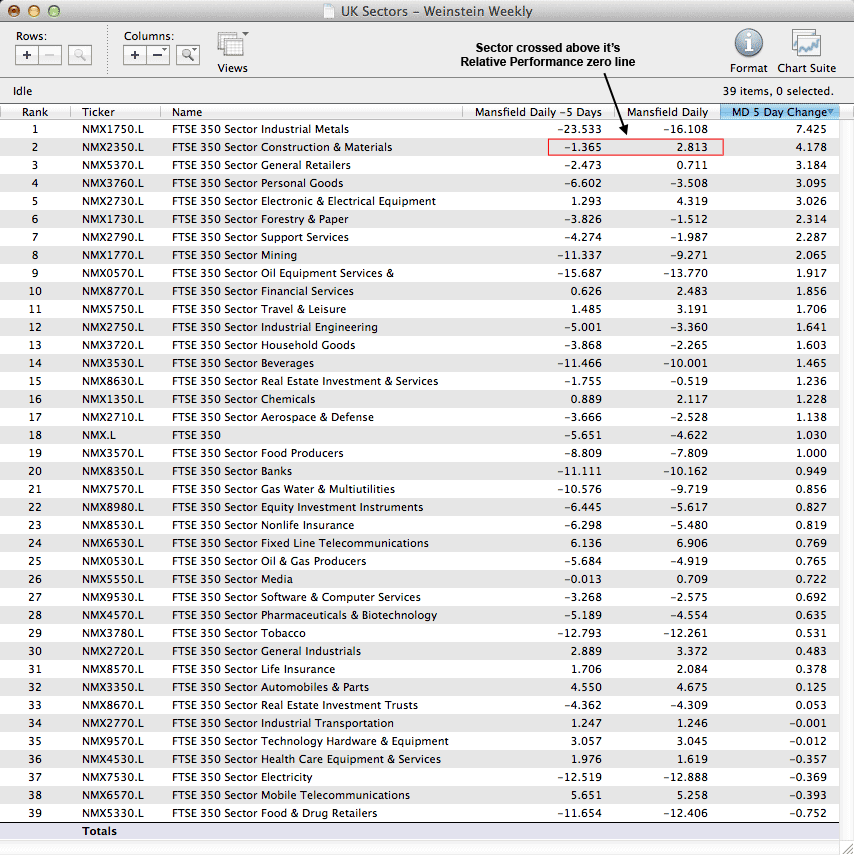Image resolution: width=854 pixels, height=855 pixels.
Task: Sort by the Rank column header
Action: (x=35, y=112)
